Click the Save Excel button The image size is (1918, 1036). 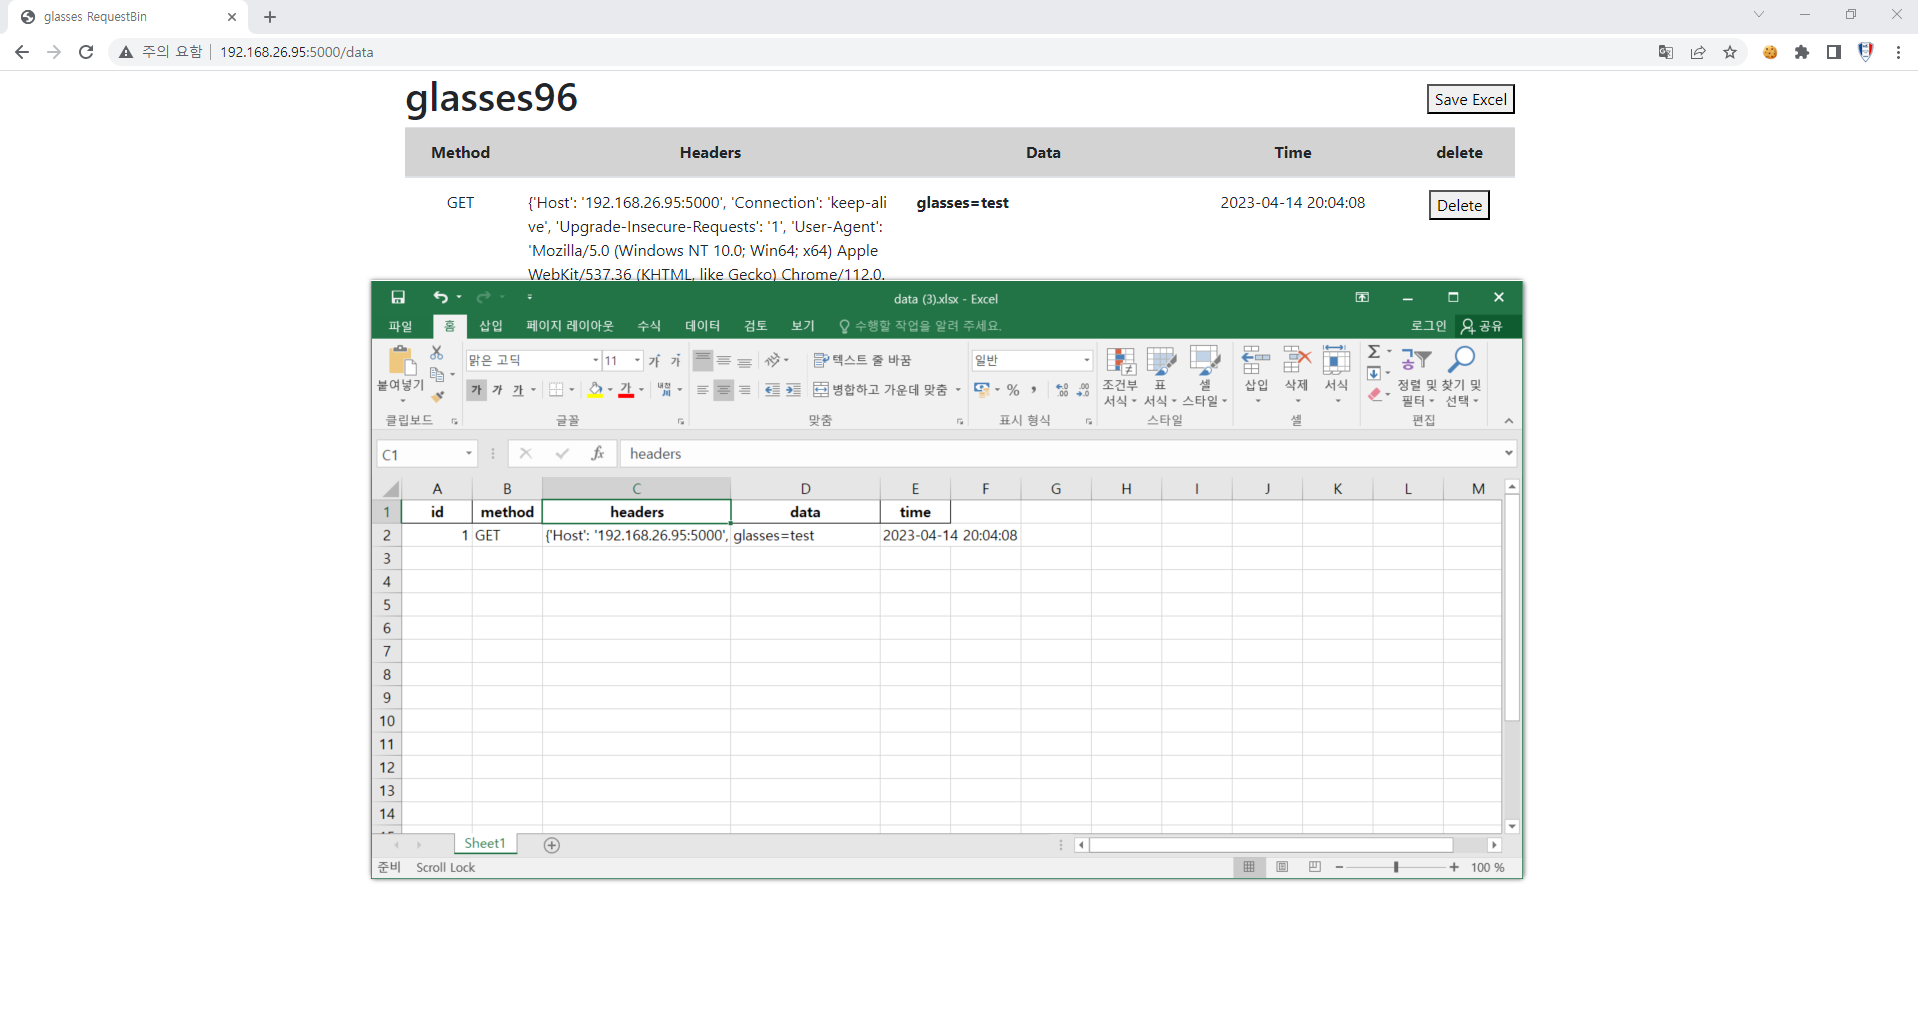[1469, 99]
